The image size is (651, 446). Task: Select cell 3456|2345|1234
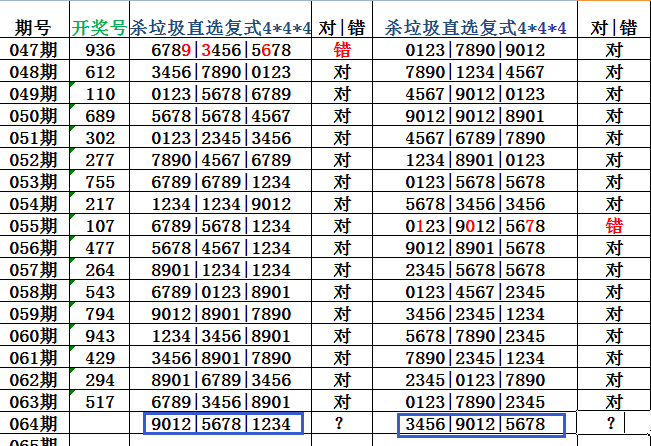[475, 314]
